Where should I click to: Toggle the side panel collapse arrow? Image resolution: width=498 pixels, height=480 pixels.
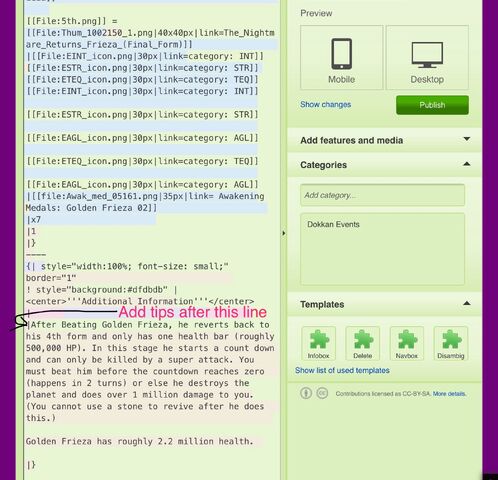click(284, 233)
